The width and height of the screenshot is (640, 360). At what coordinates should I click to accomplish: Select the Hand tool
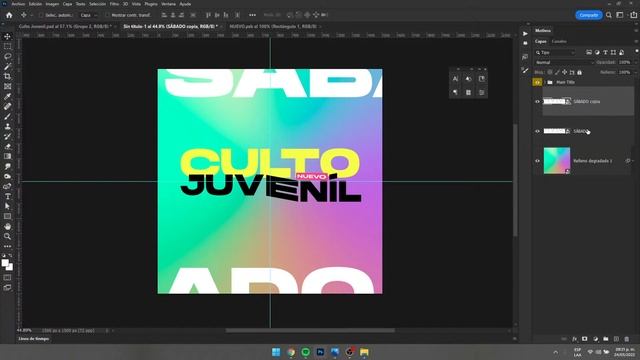coord(7,226)
